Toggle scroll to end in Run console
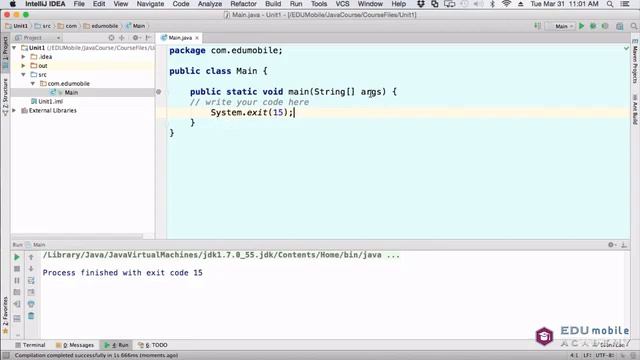640x360 pixels. click(31, 292)
